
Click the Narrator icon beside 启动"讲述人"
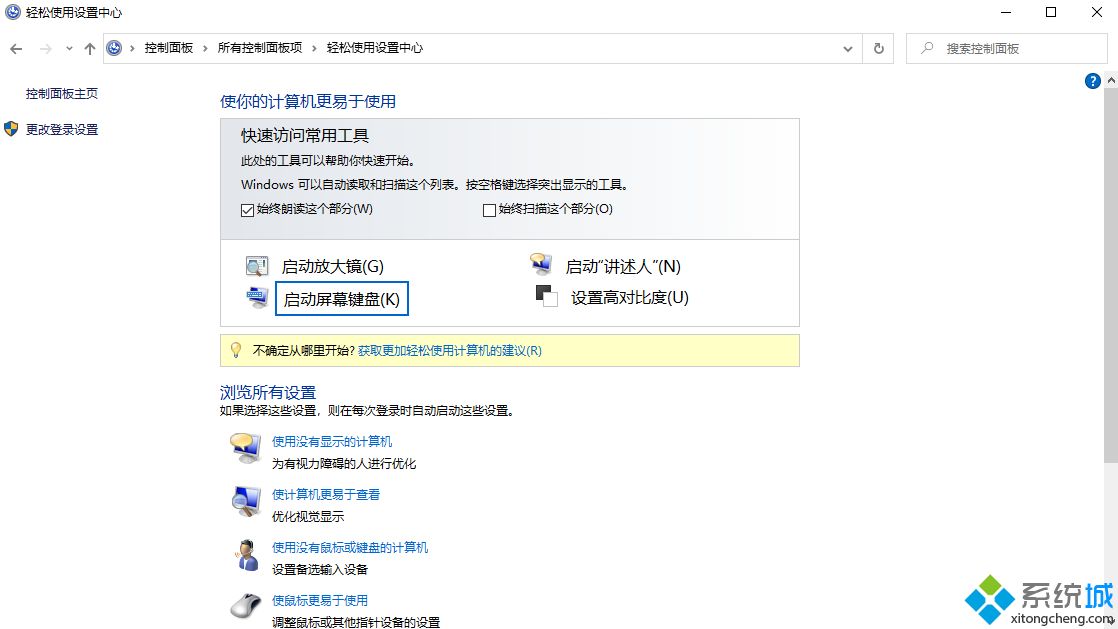541,264
